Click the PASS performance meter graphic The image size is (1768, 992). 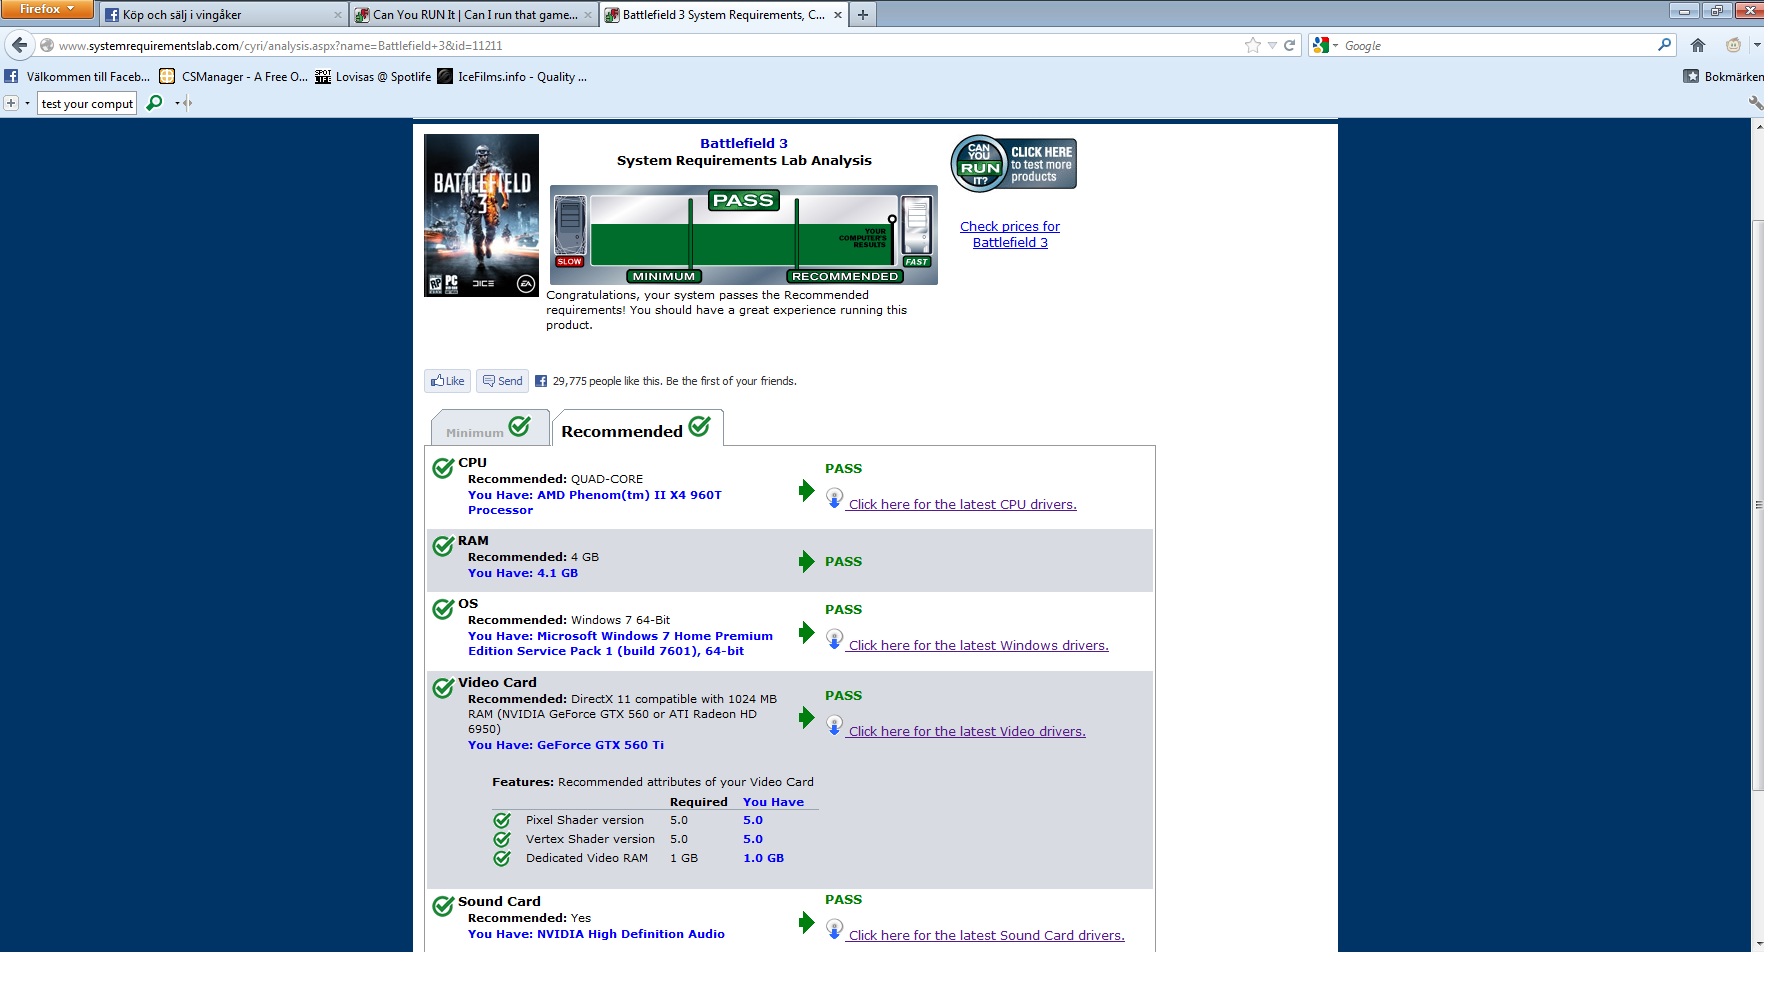(x=744, y=235)
